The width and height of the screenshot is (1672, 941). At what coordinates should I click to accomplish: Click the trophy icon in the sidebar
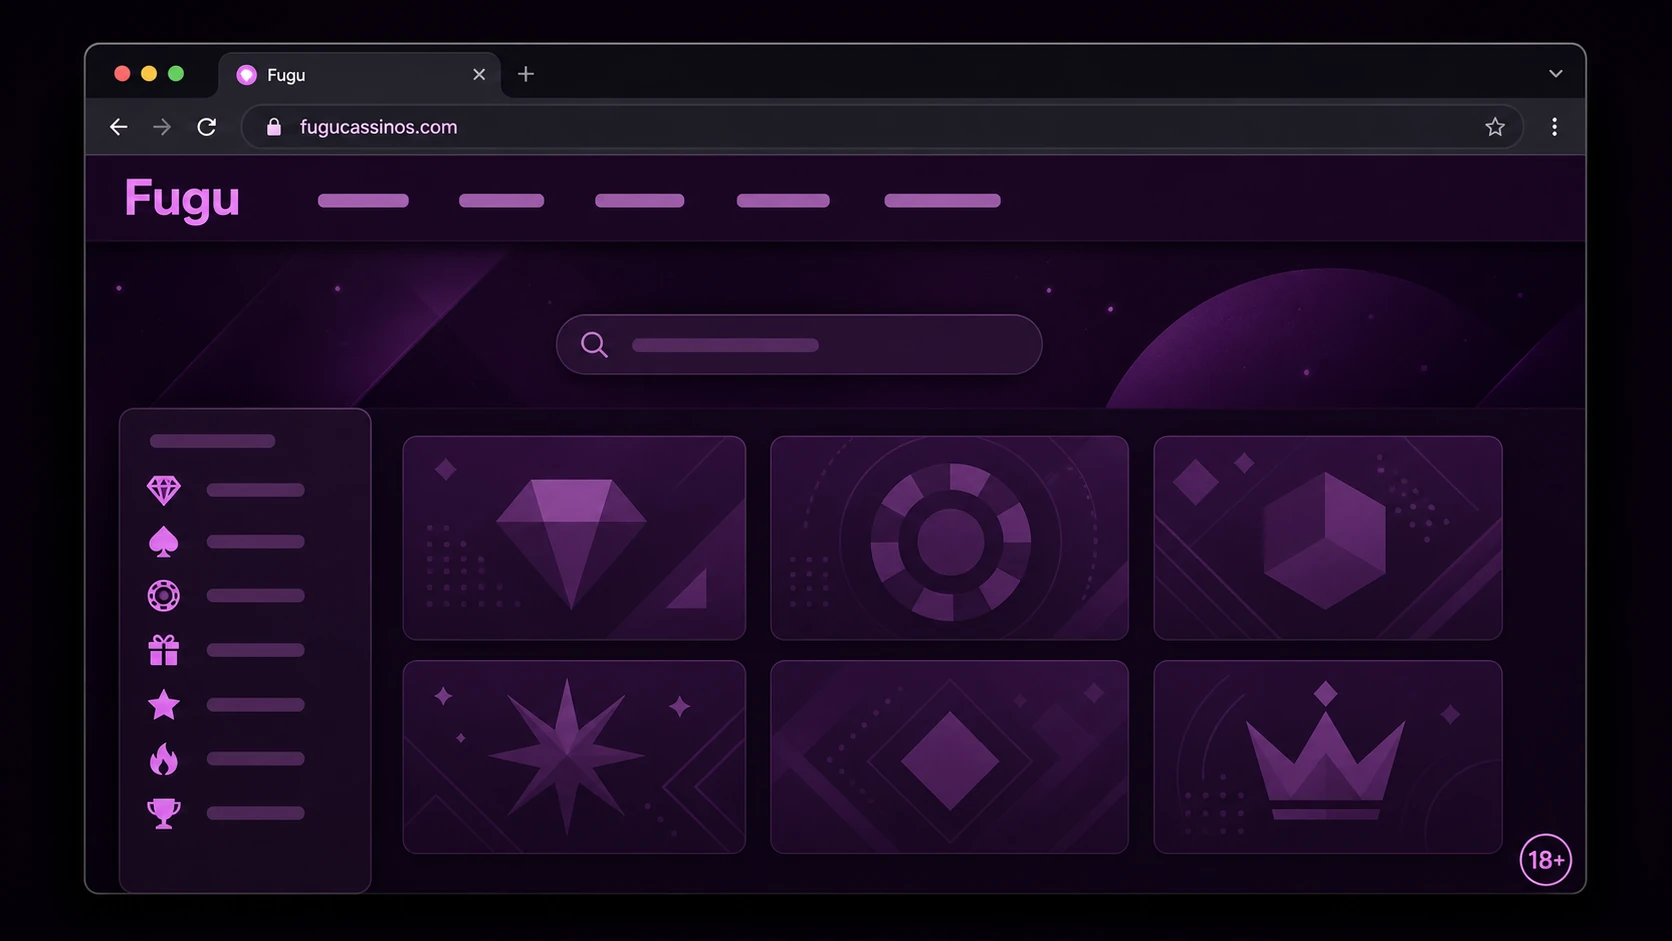coord(164,813)
